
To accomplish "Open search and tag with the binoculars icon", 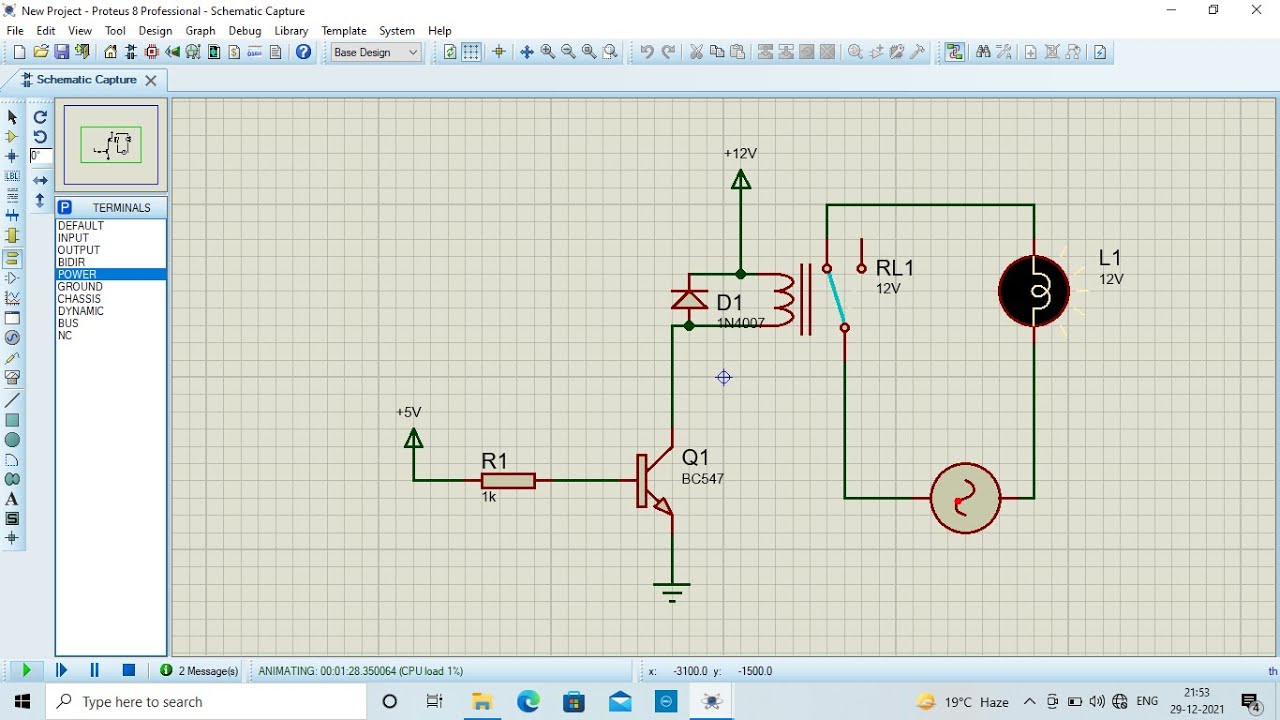I will pyautogui.click(x=983, y=52).
